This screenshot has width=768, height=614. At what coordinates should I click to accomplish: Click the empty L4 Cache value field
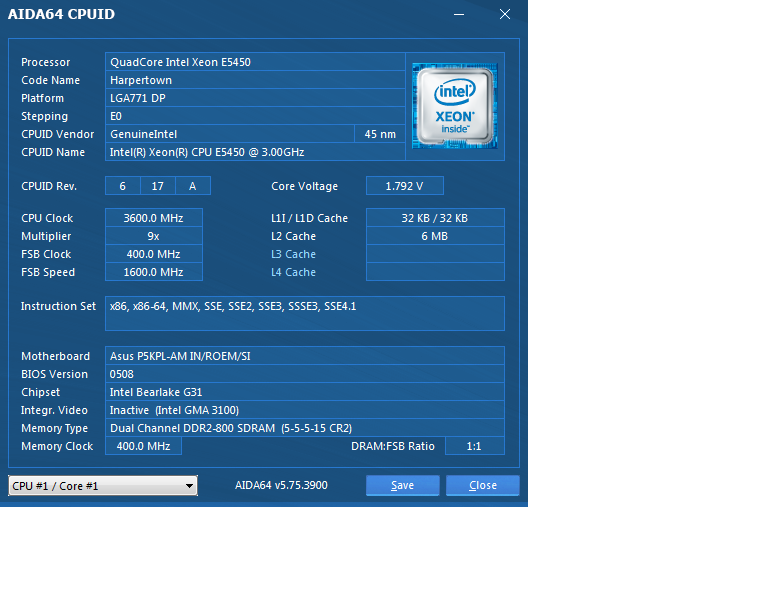[x=435, y=272]
